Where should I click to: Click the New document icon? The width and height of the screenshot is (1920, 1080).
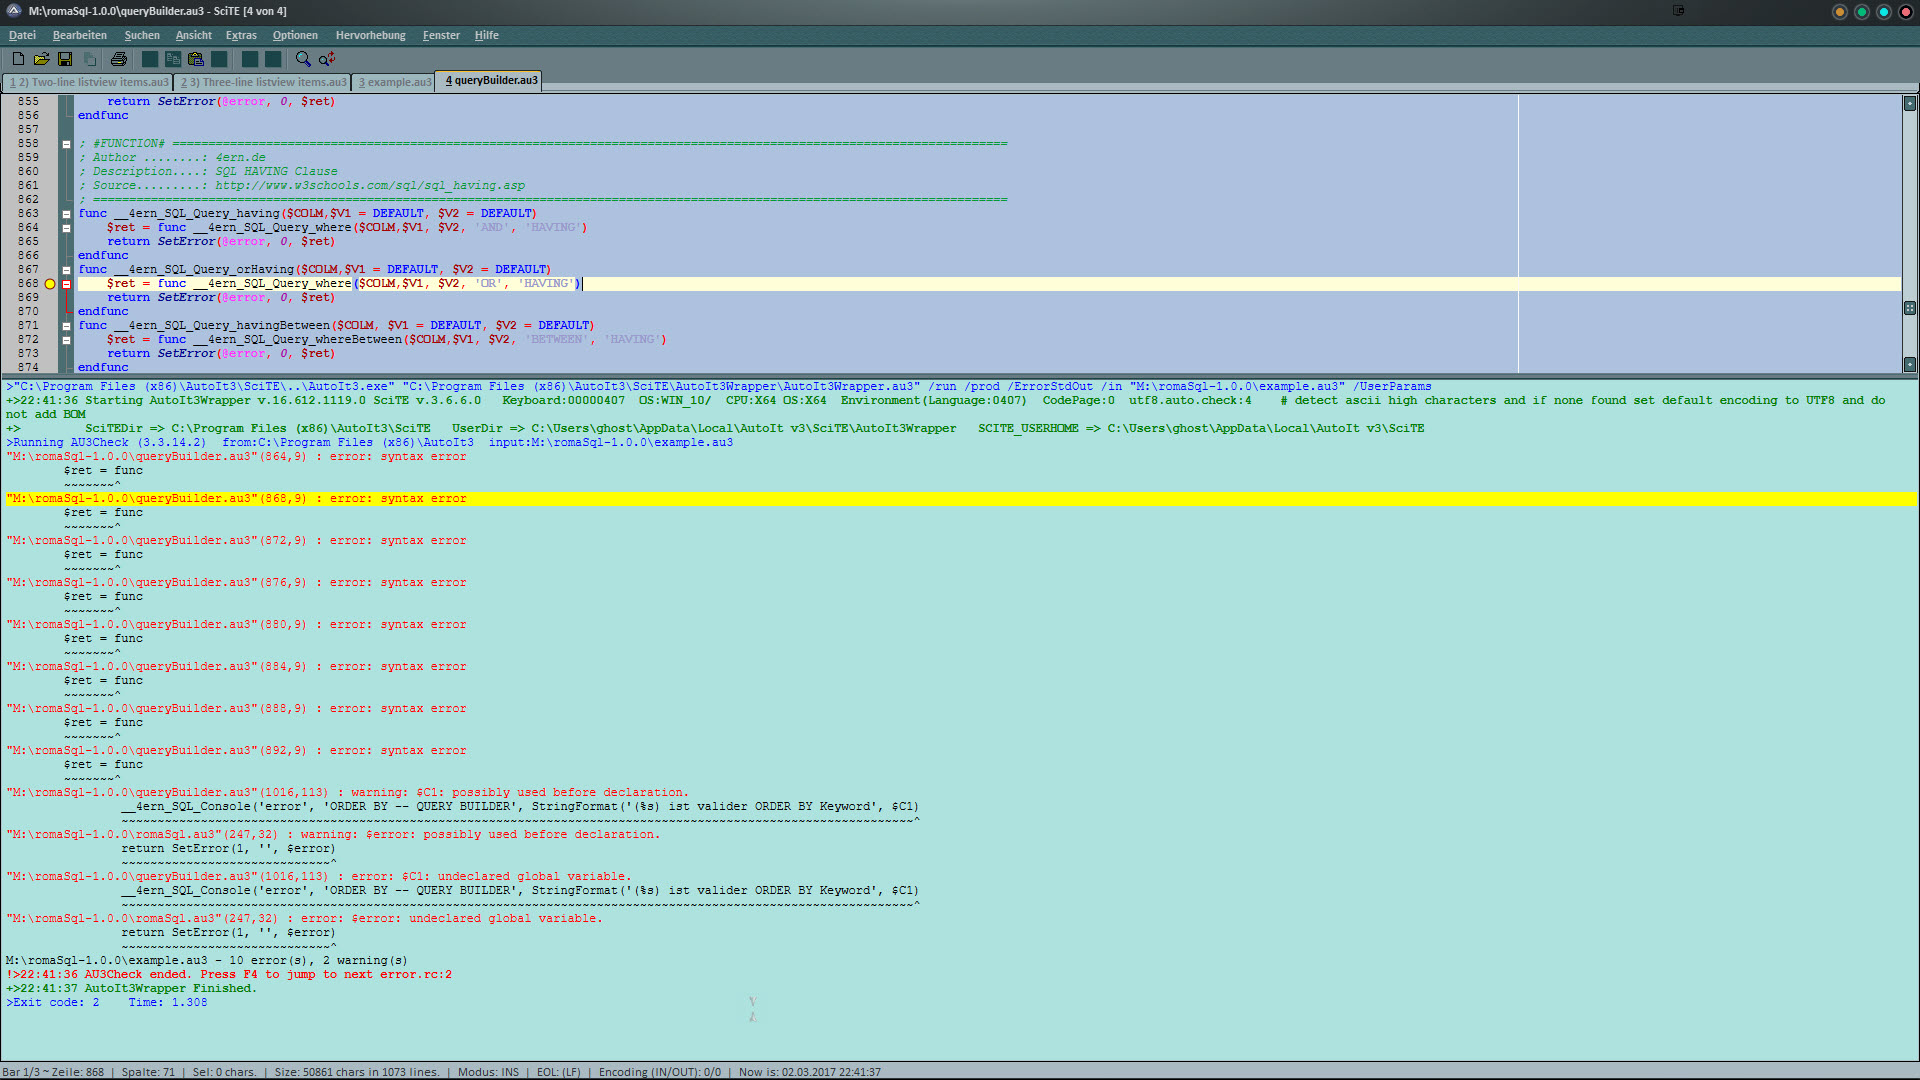click(x=18, y=59)
